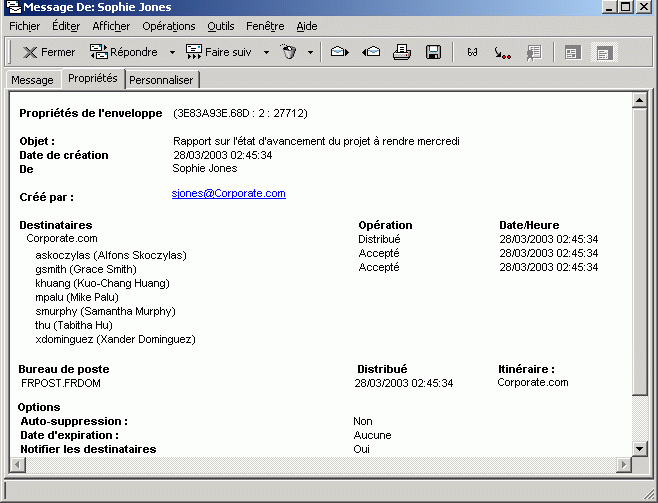Screen dimensions: 658x503
Task: Click recipient thu (Tabitha Hu)
Action: click(x=74, y=325)
